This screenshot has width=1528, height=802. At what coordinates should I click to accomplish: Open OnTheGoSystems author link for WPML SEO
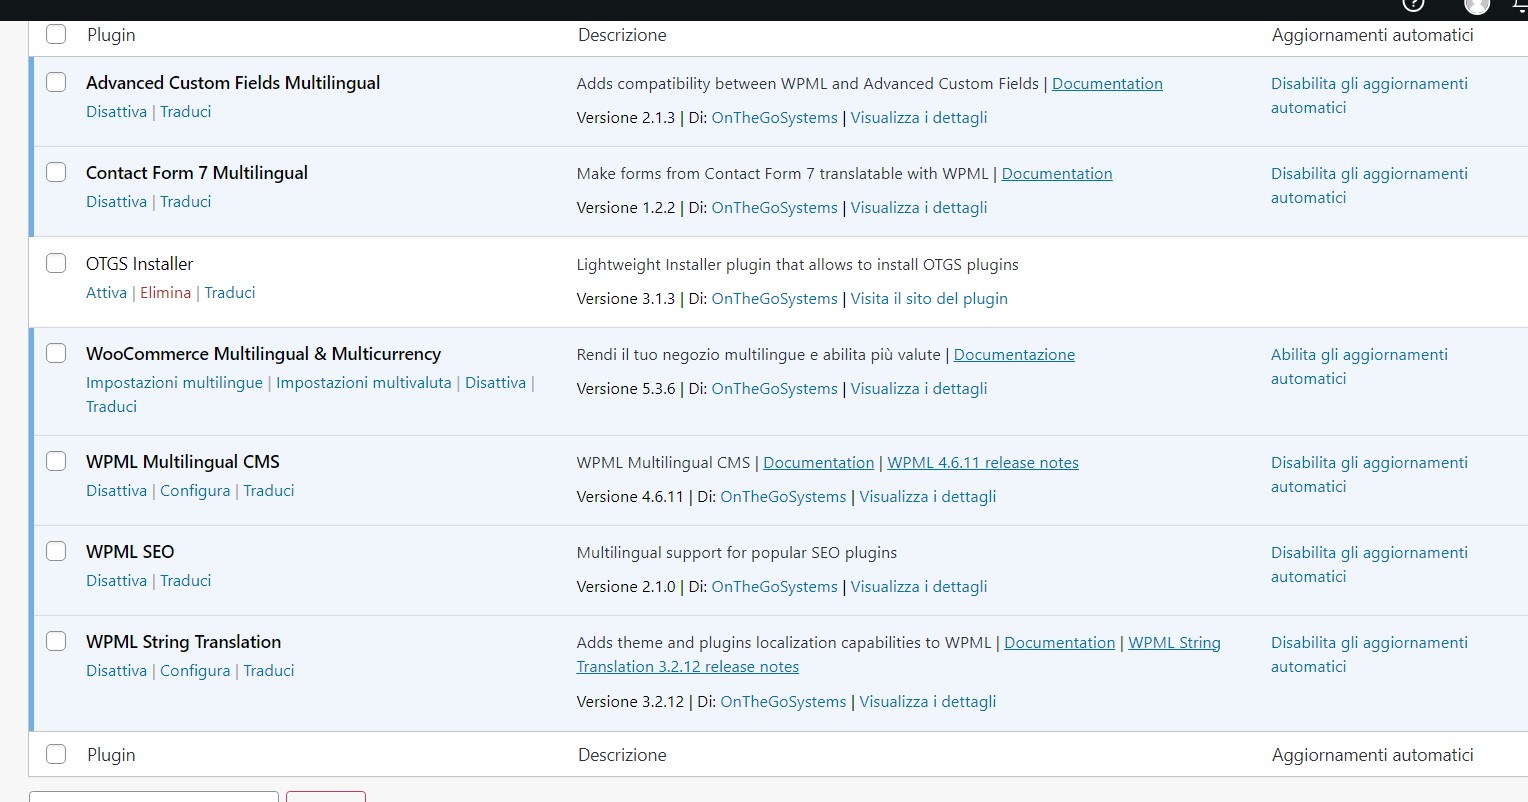tap(775, 586)
